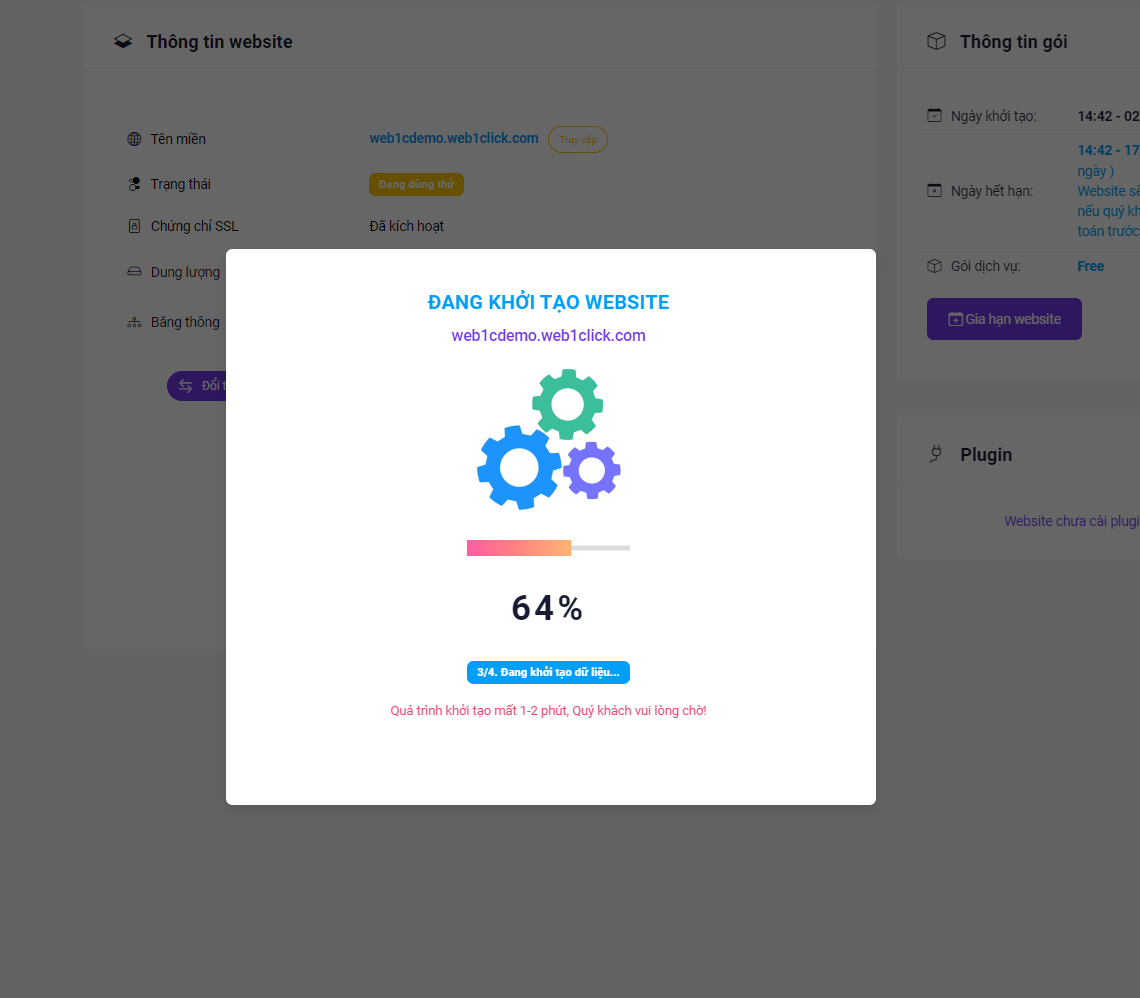Click the Băng thông network icon
Viewport: 1140px width, 998px height.
coord(135,322)
